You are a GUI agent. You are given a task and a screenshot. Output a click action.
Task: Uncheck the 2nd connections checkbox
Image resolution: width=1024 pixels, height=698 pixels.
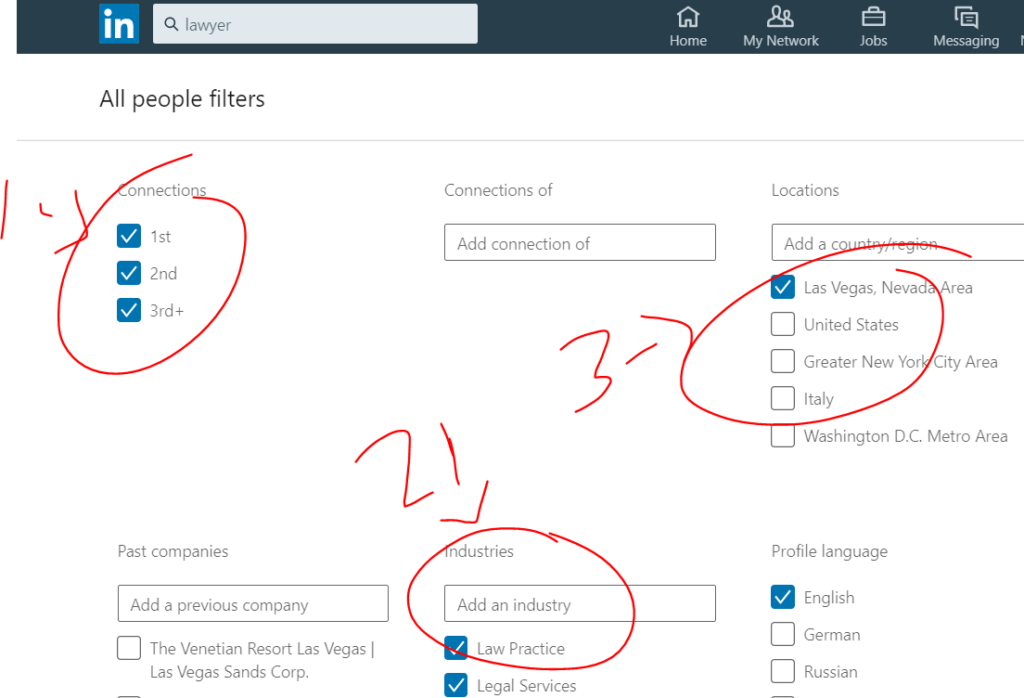[x=129, y=273]
